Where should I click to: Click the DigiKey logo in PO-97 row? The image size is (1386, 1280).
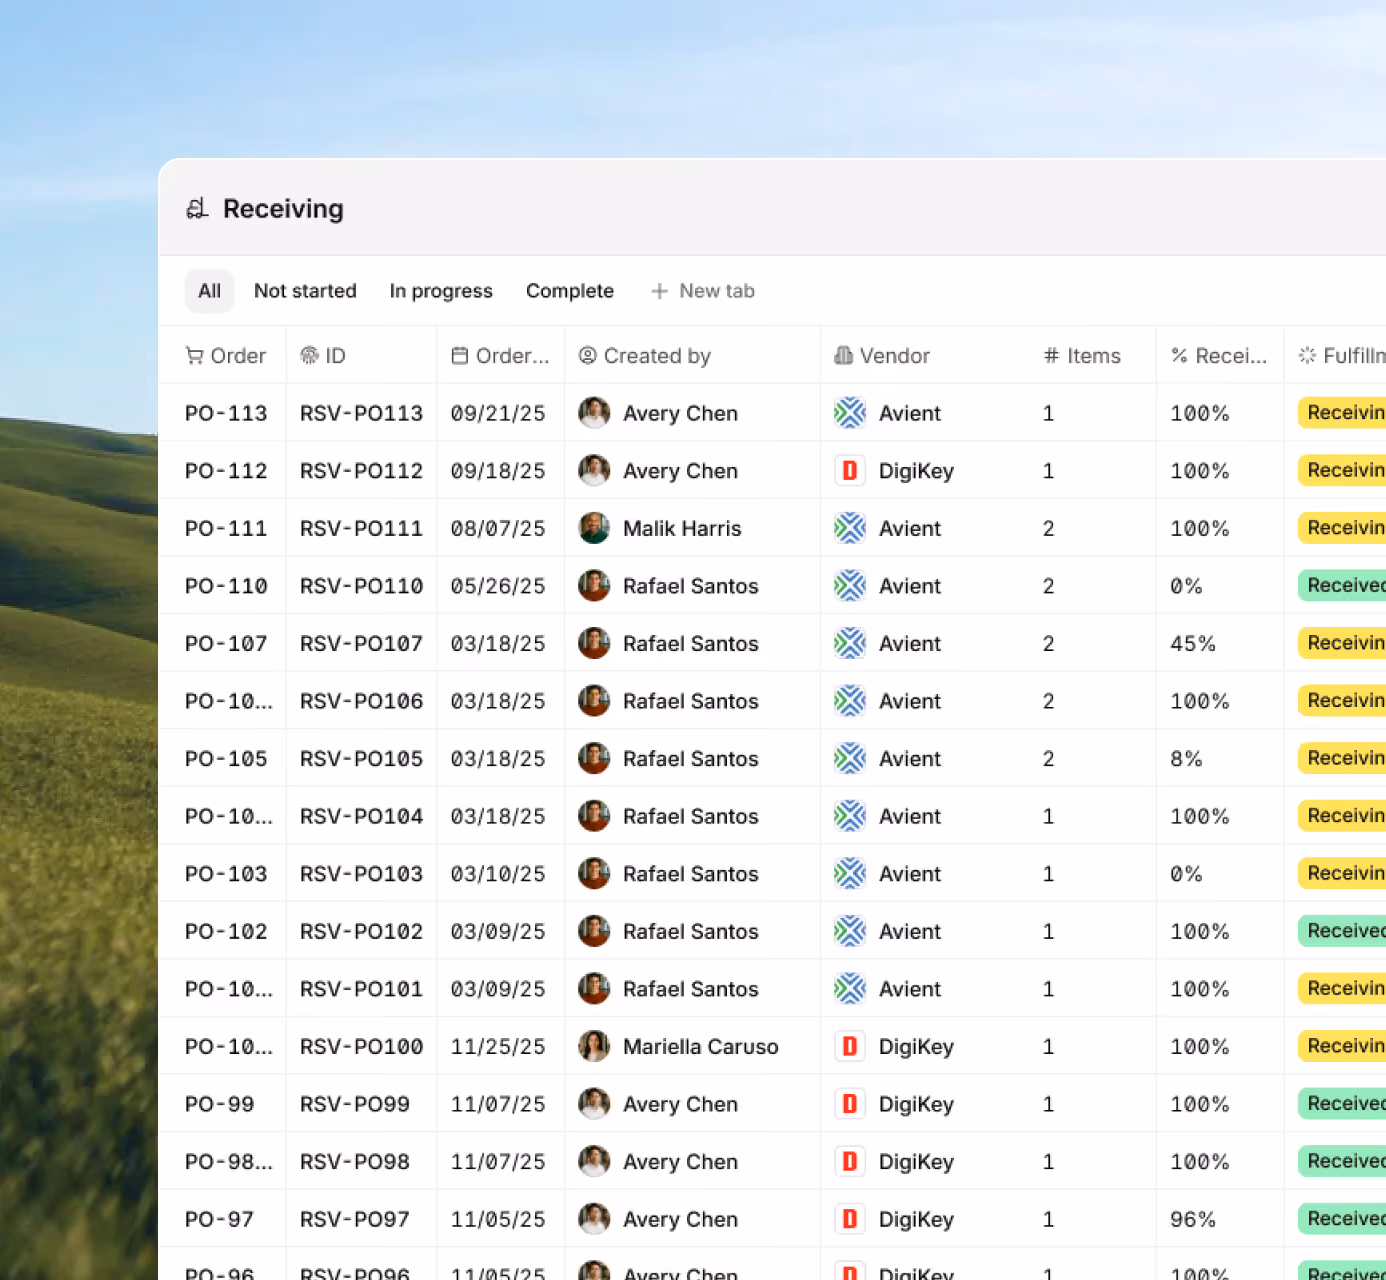pyautogui.click(x=850, y=1219)
